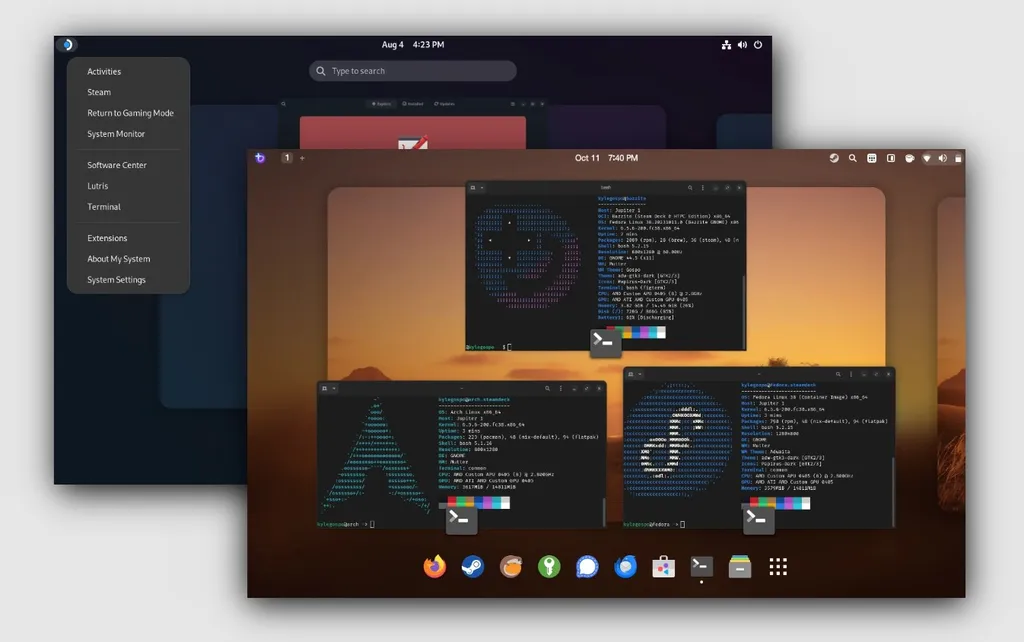
Task: Click the top bar magnifier search icon
Action: [x=852, y=158]
